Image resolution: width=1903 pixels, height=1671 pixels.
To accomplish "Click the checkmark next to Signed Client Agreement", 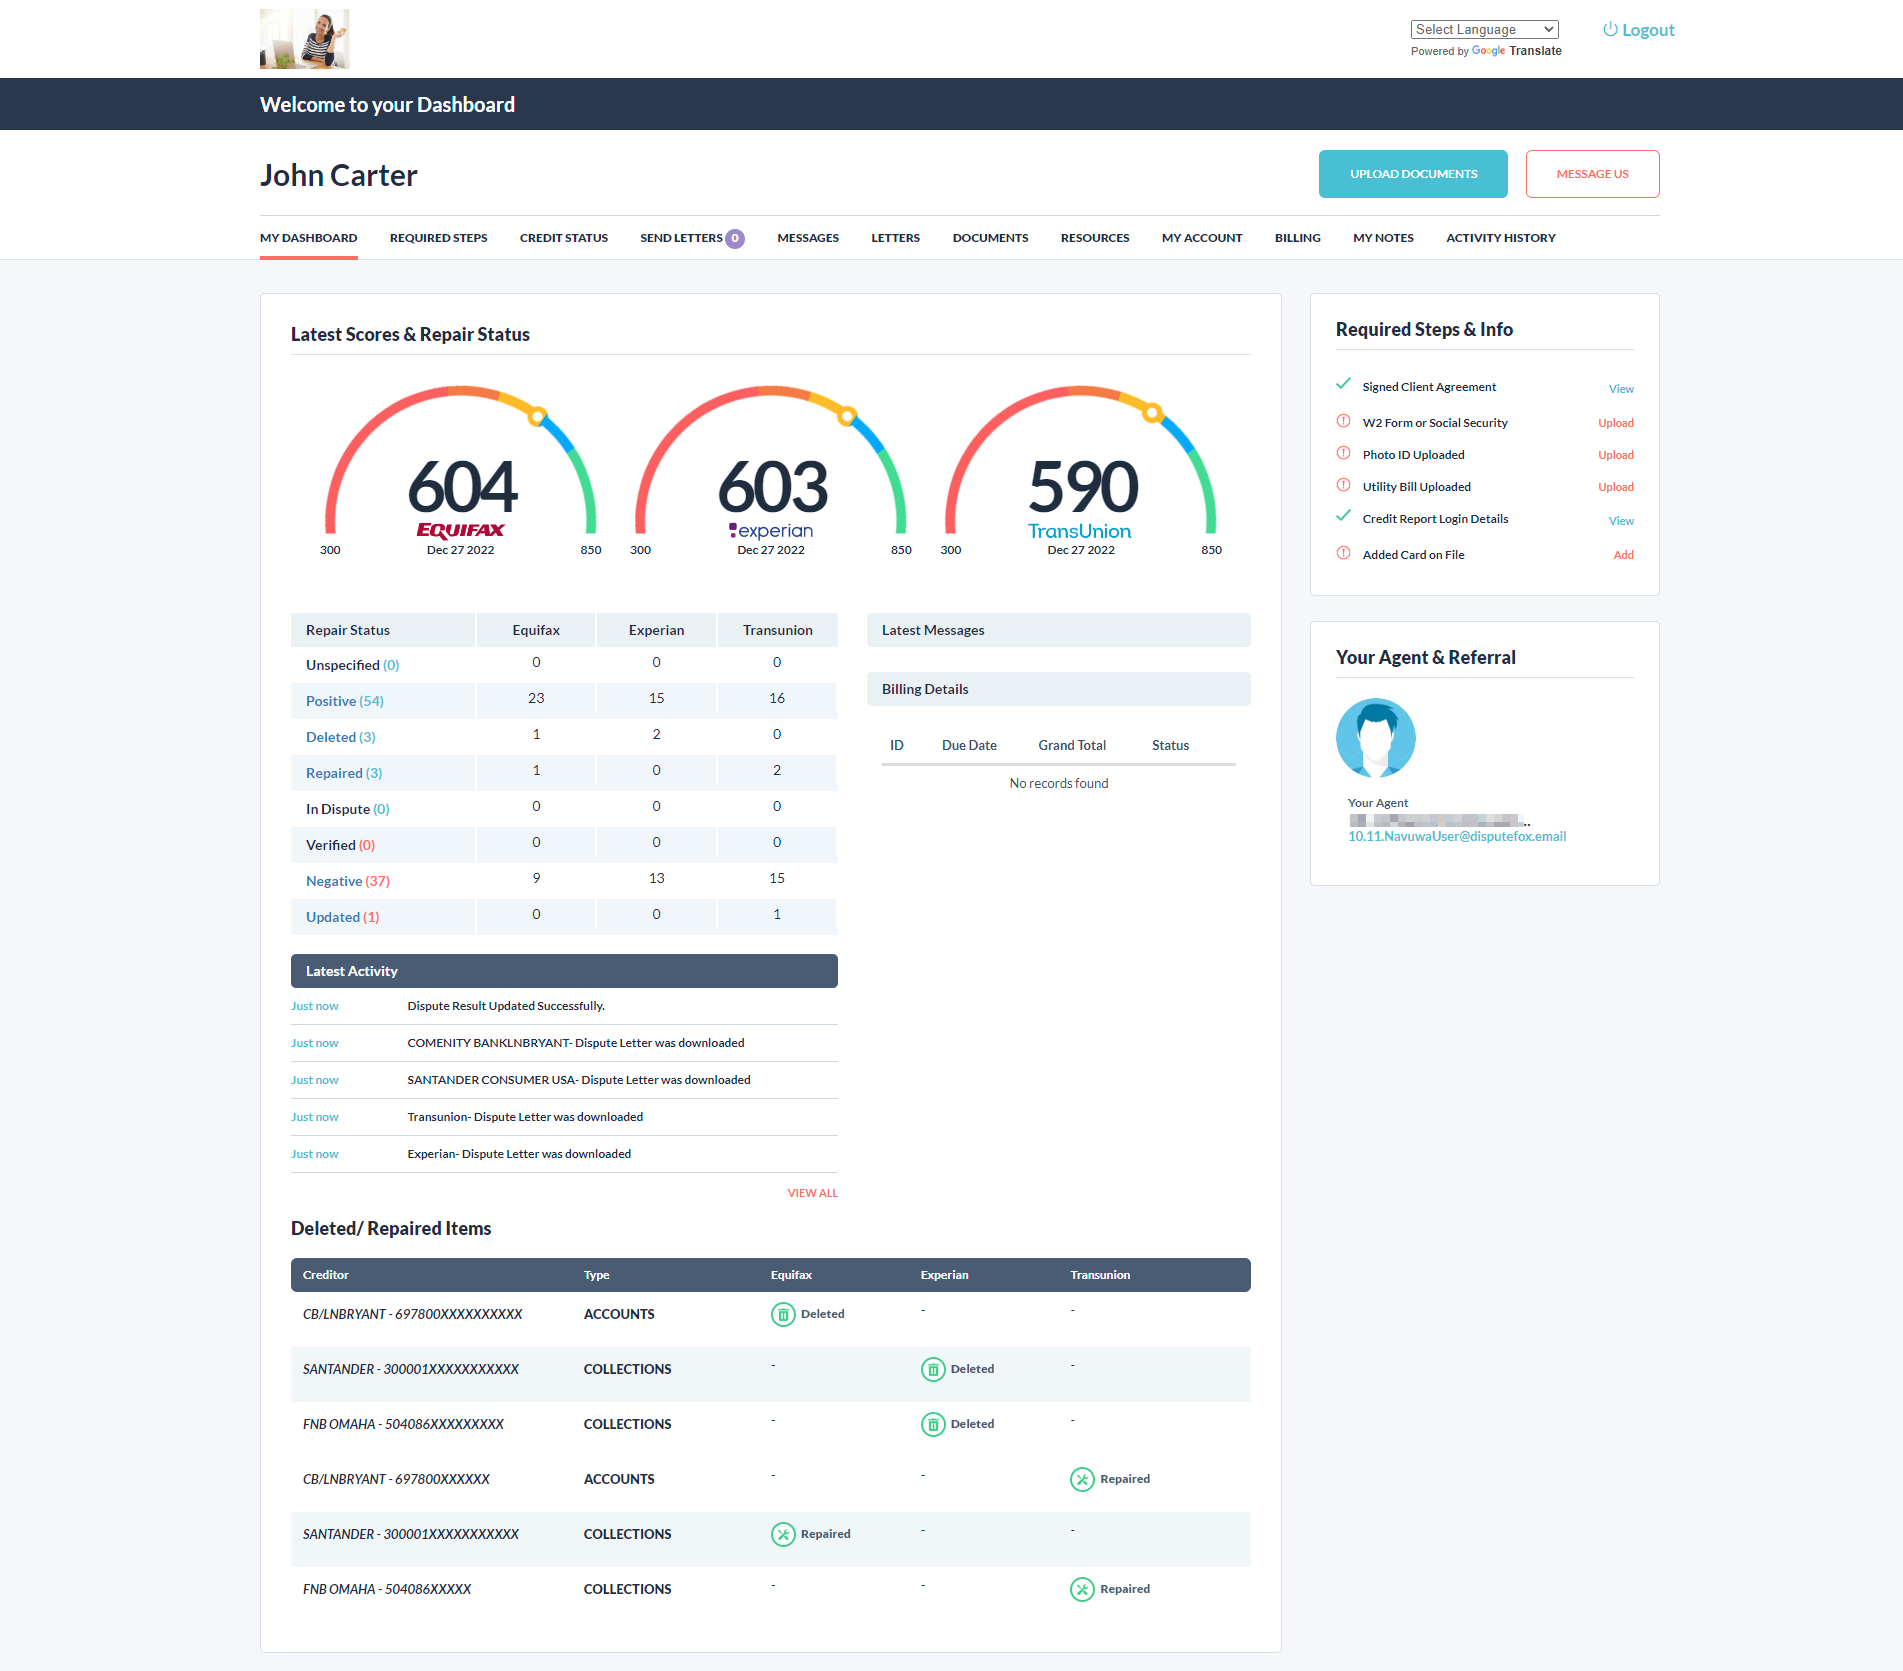I will tap(1344, 385).
